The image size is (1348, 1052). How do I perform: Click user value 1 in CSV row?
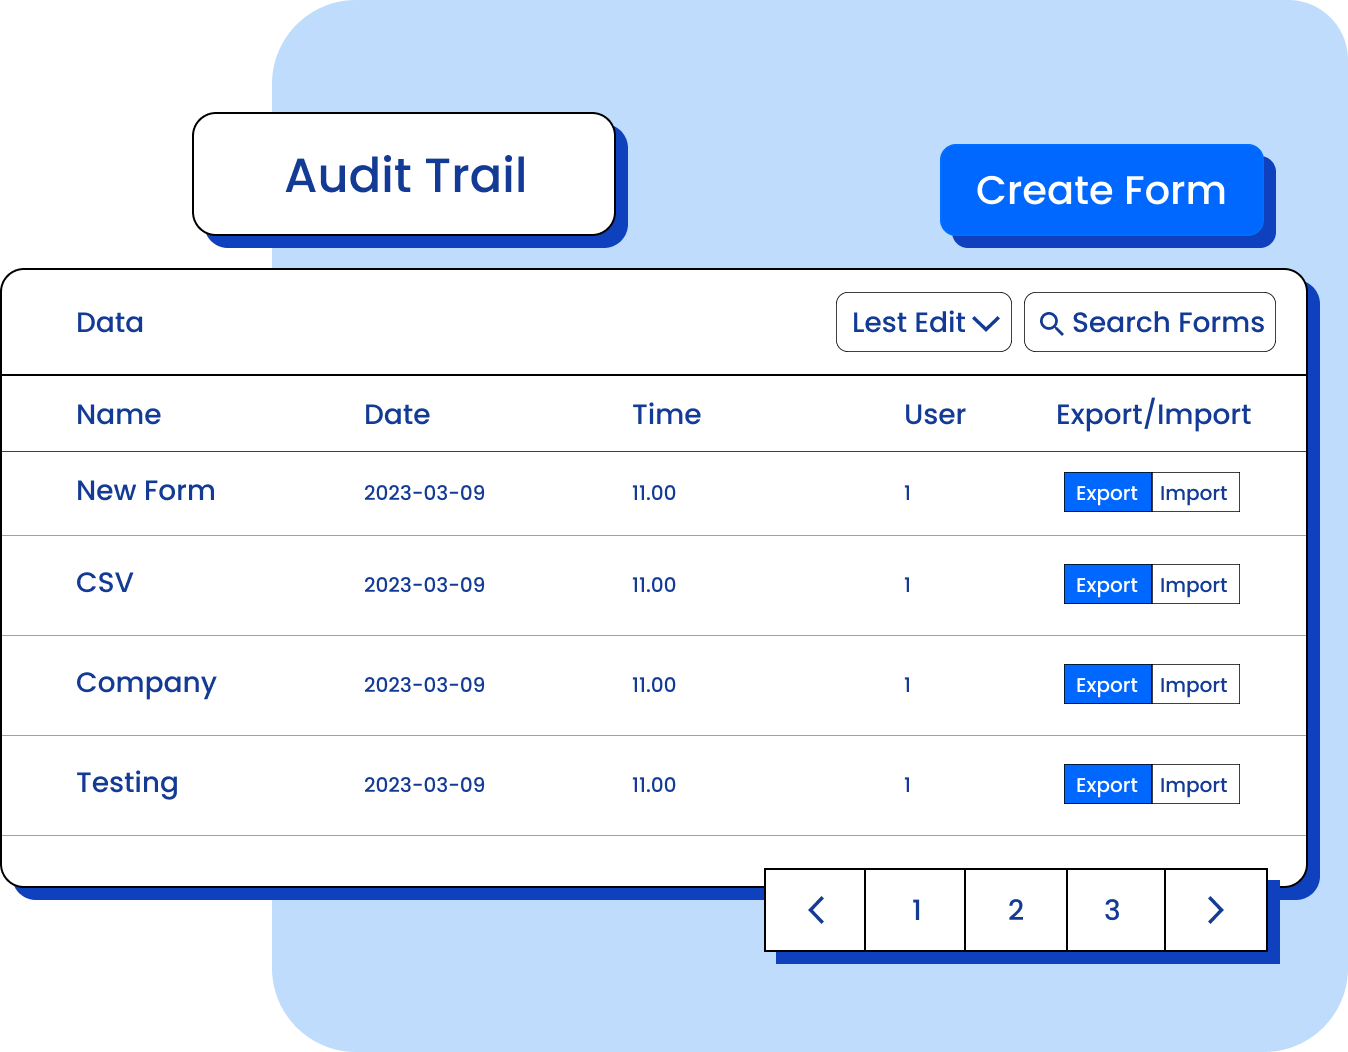[907, 585]
